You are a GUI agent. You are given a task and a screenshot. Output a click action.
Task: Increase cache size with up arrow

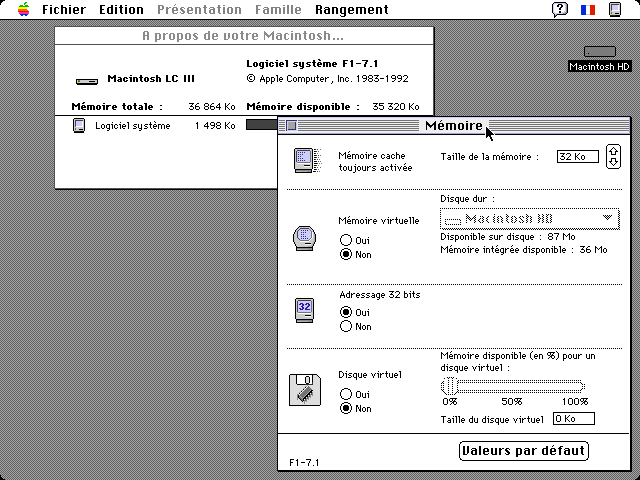[x=613, y=151]
